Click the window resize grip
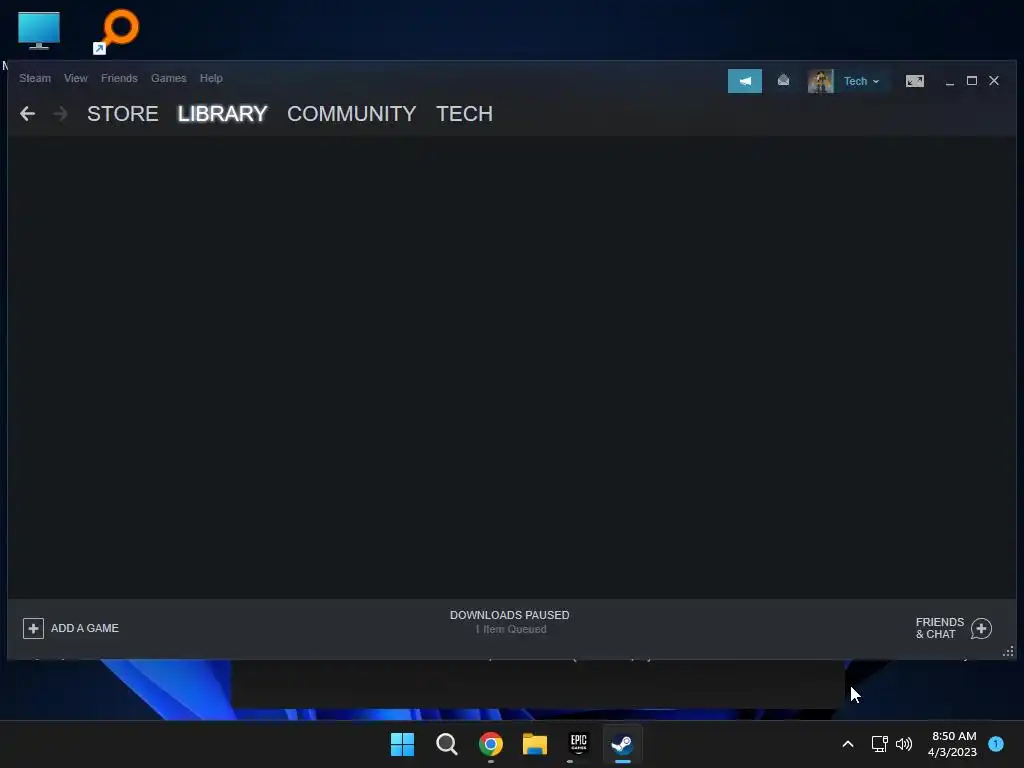 [1008, 651]
